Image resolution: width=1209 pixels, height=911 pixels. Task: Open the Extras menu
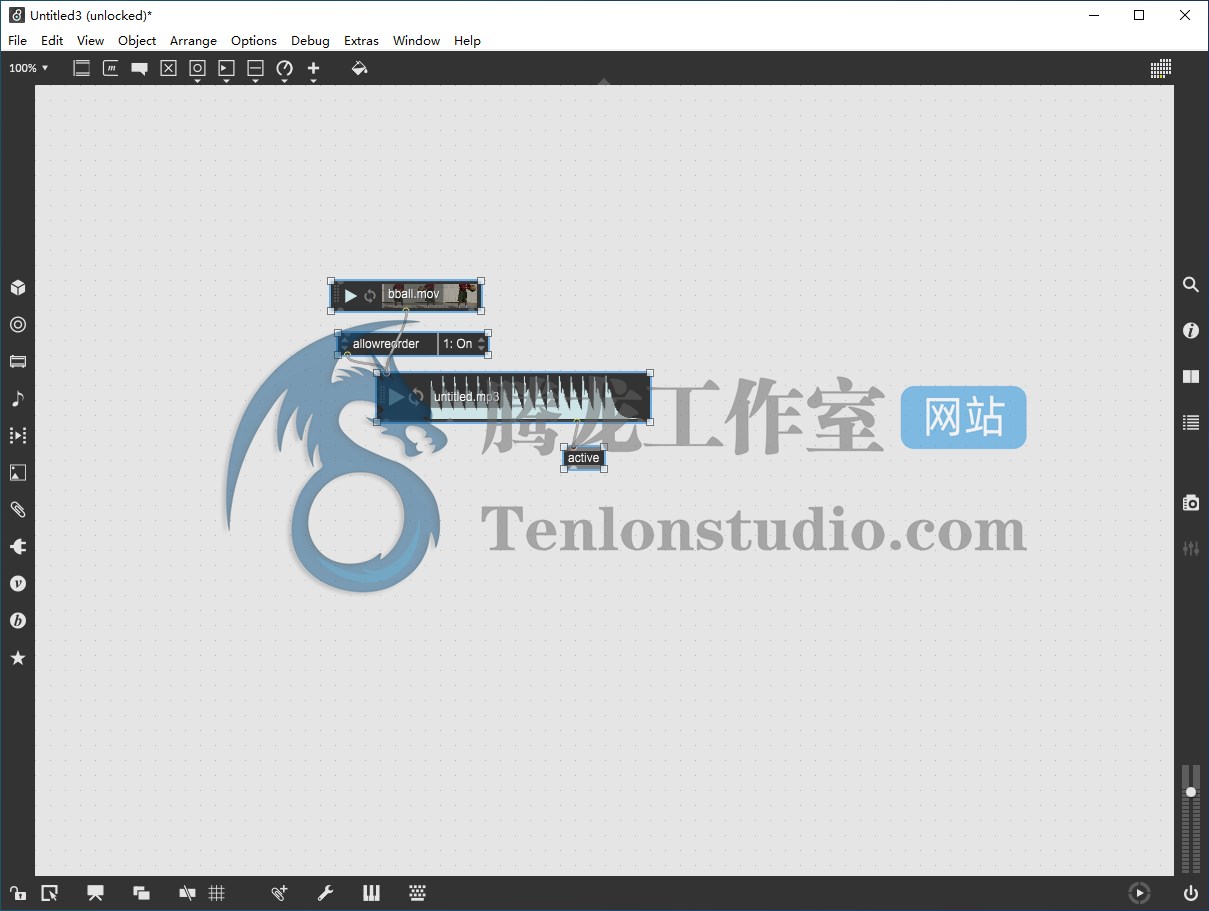pos(361,41)
